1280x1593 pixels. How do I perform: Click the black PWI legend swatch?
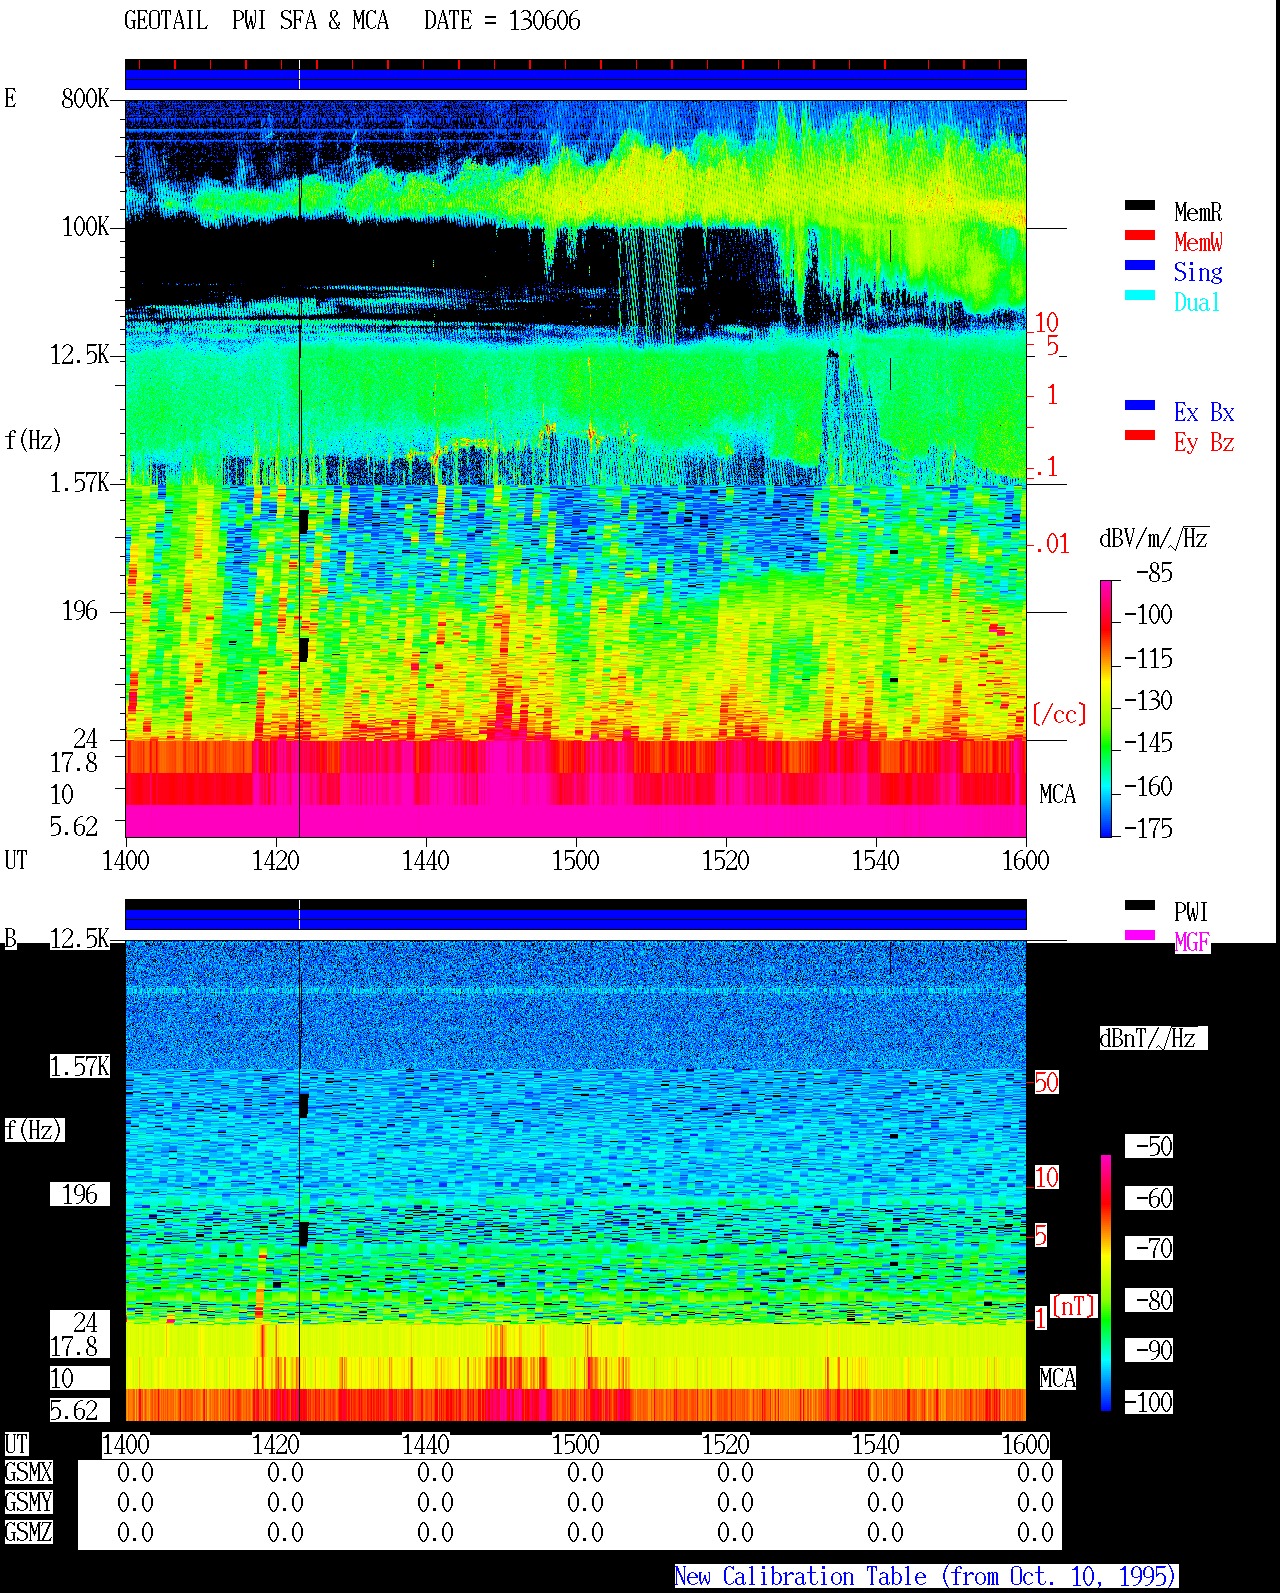pos(1140,906)
